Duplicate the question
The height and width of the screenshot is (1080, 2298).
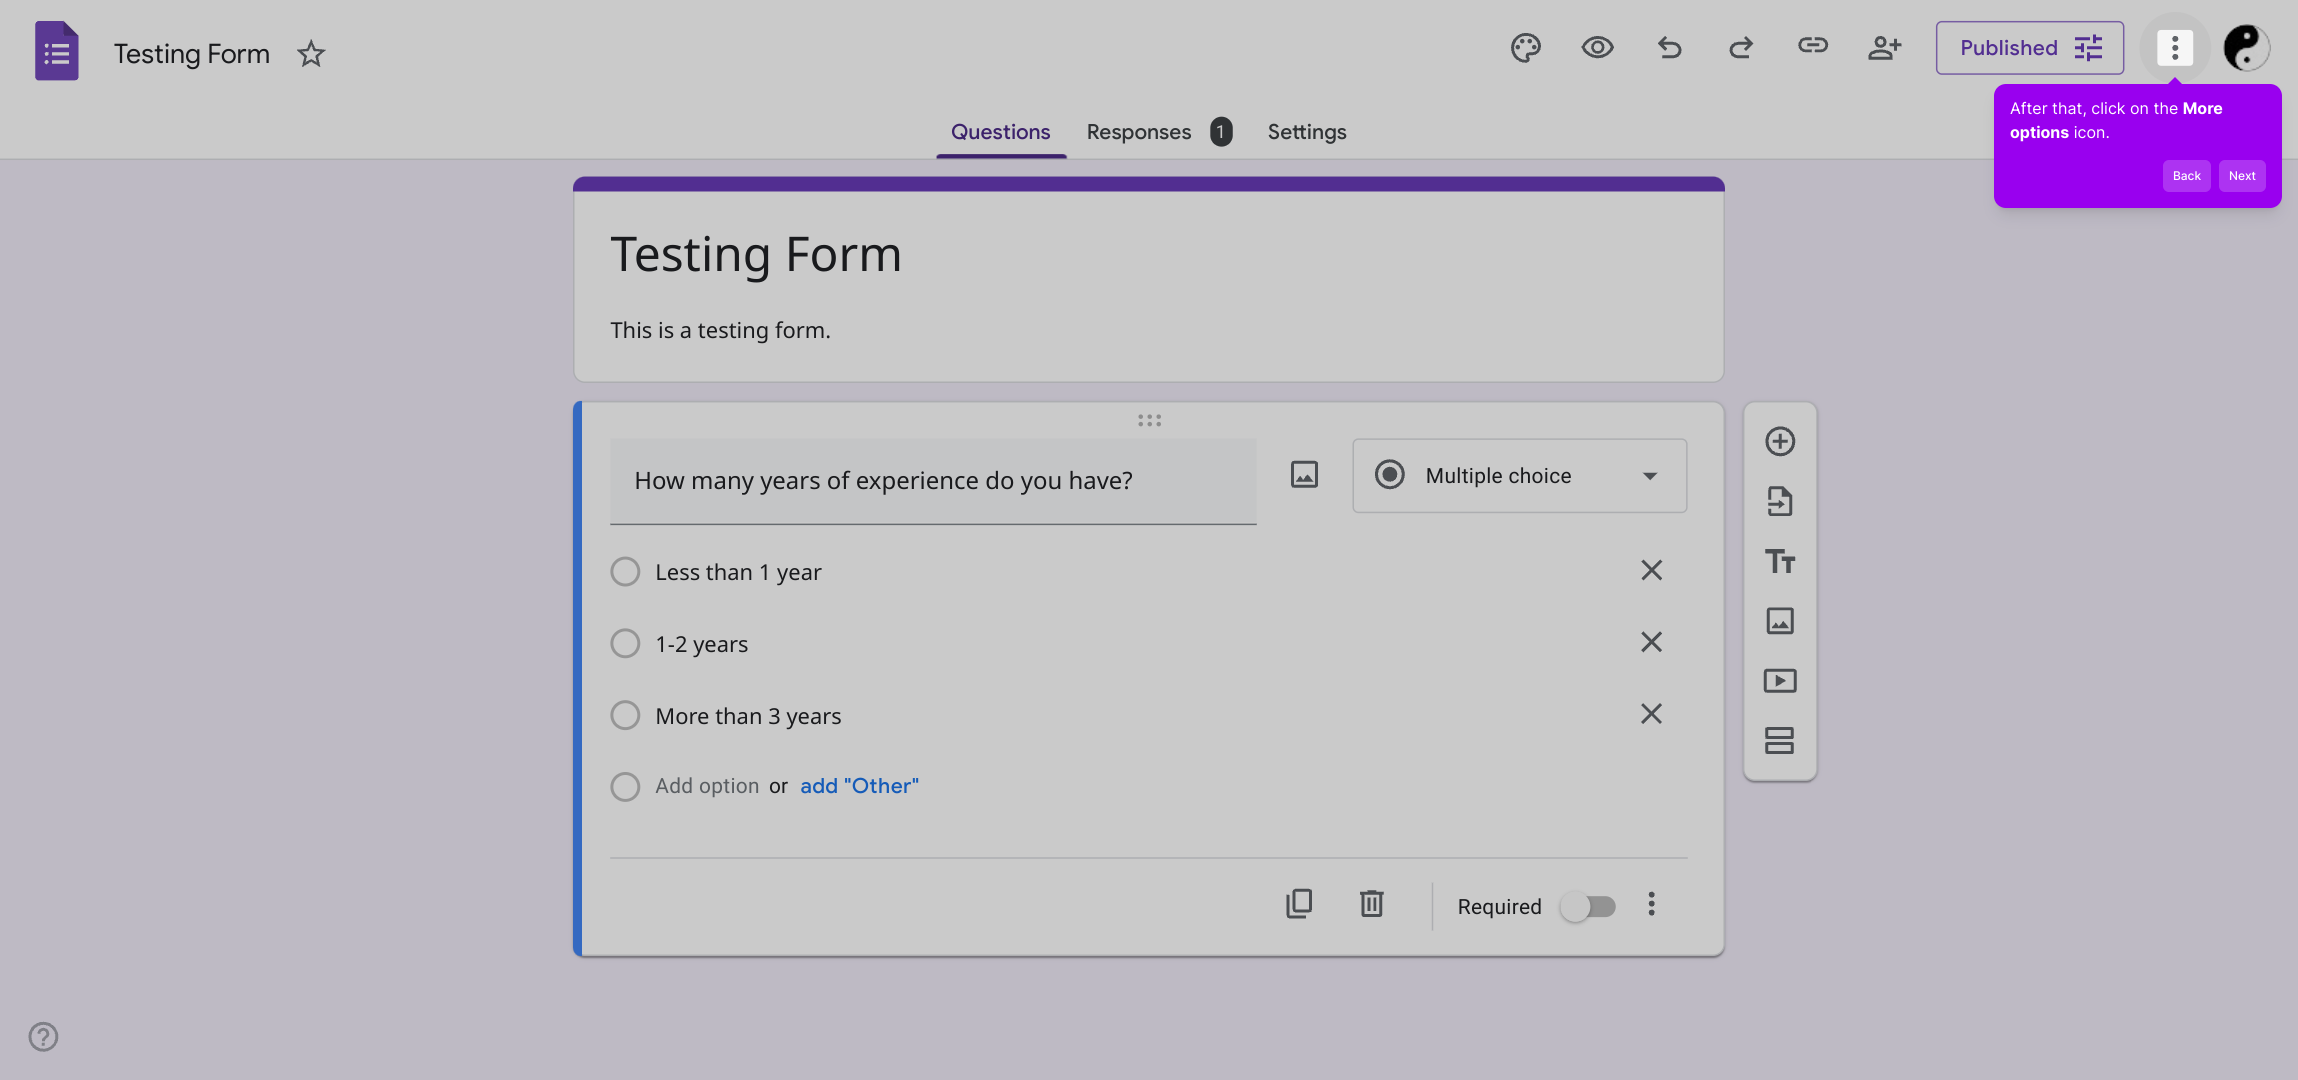[1299, 904]
